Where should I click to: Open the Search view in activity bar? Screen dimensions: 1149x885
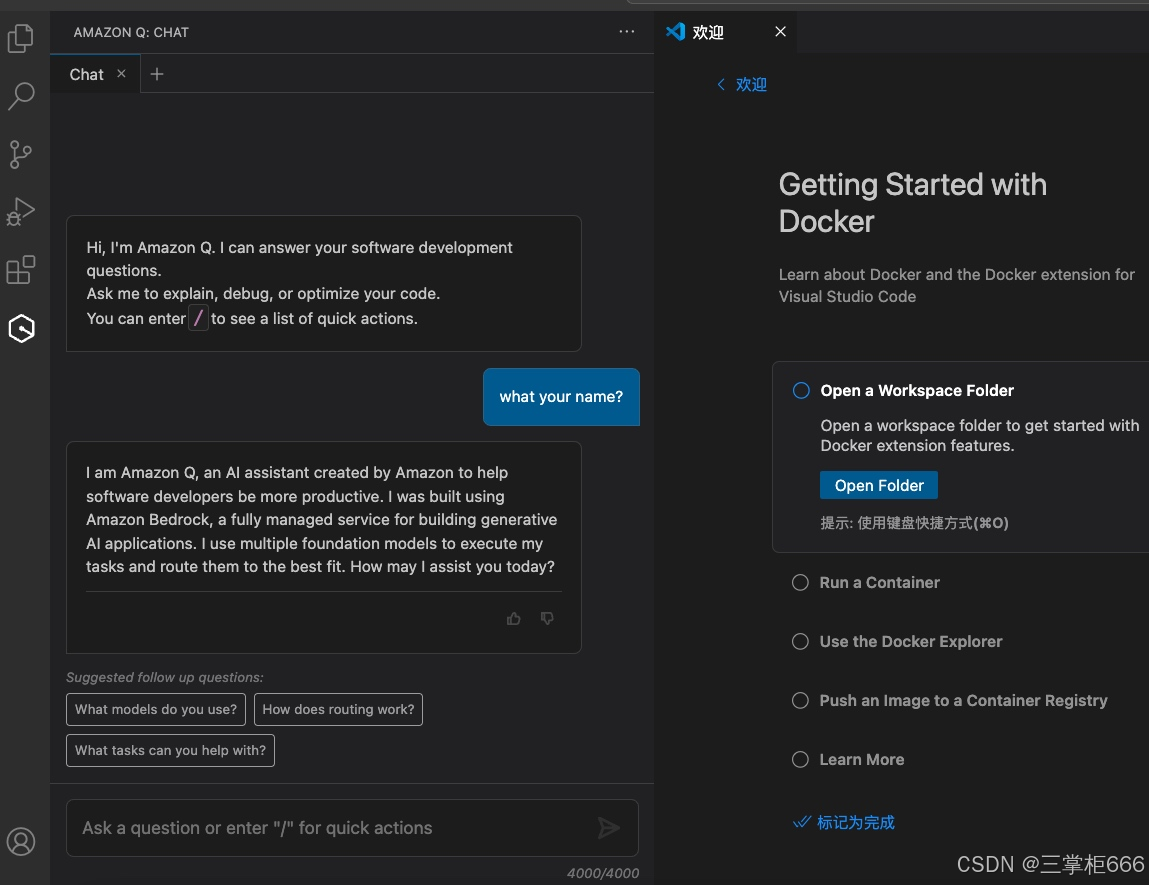tap(21, 96)
